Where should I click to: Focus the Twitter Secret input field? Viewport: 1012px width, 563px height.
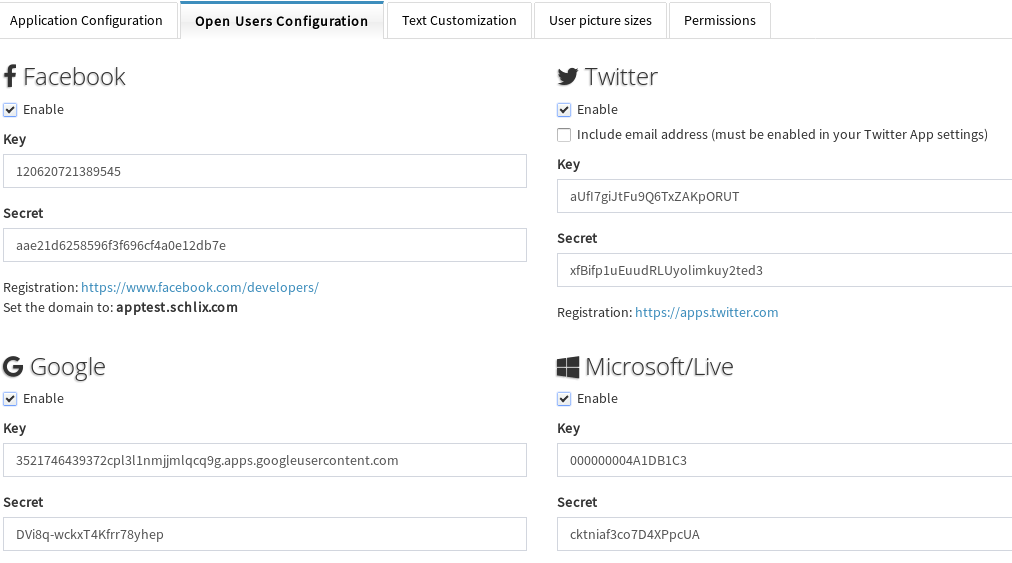(784, 271)
